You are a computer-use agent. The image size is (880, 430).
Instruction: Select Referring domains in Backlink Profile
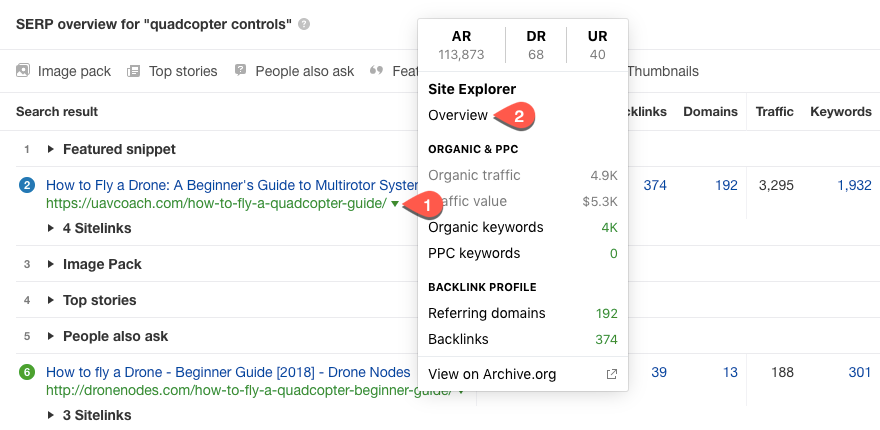(x=487, y=313)
